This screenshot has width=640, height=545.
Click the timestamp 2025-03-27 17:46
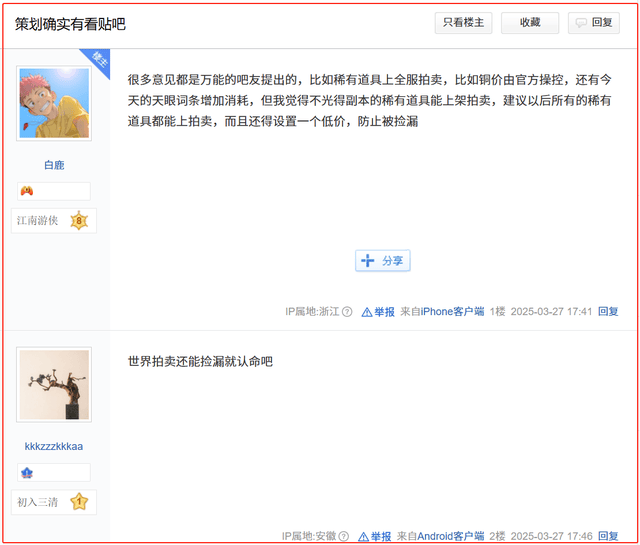click(551, 536)
